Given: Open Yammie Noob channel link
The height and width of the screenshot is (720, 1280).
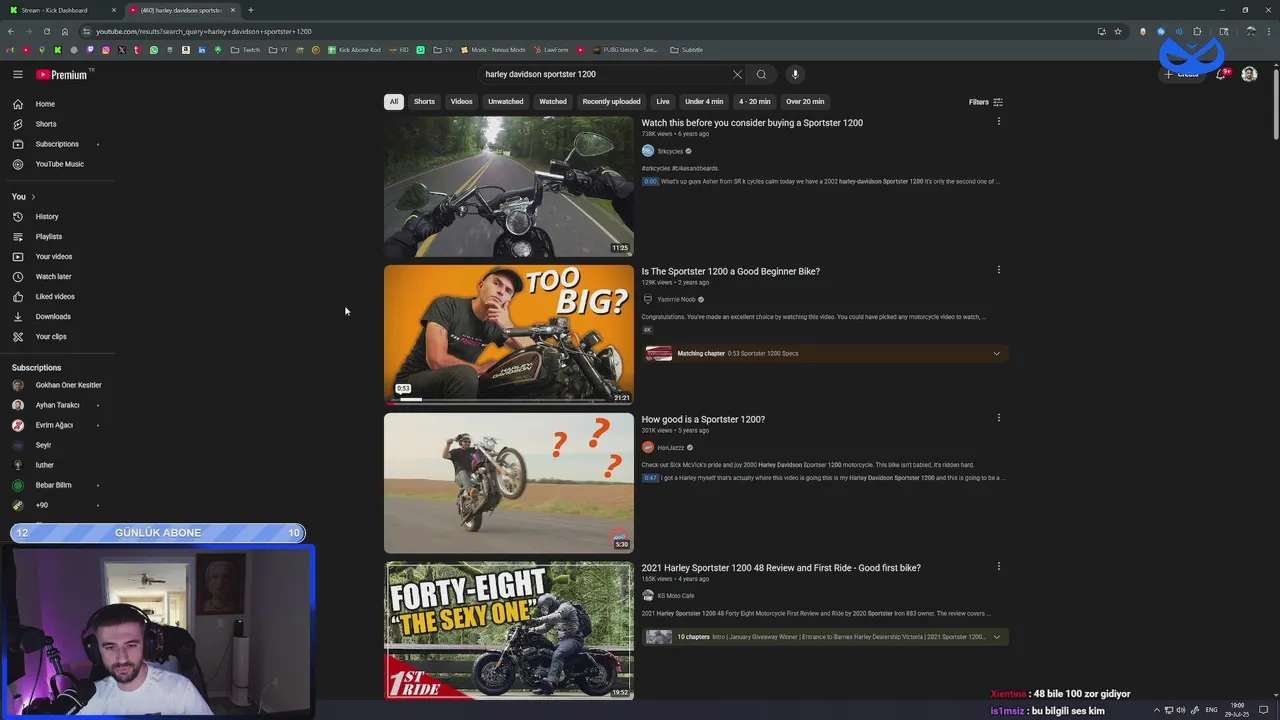Looking at the screenshot, I should (676, 299).
